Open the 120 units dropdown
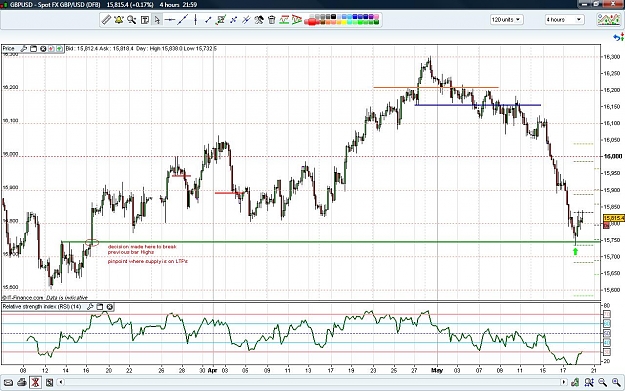 506,20
